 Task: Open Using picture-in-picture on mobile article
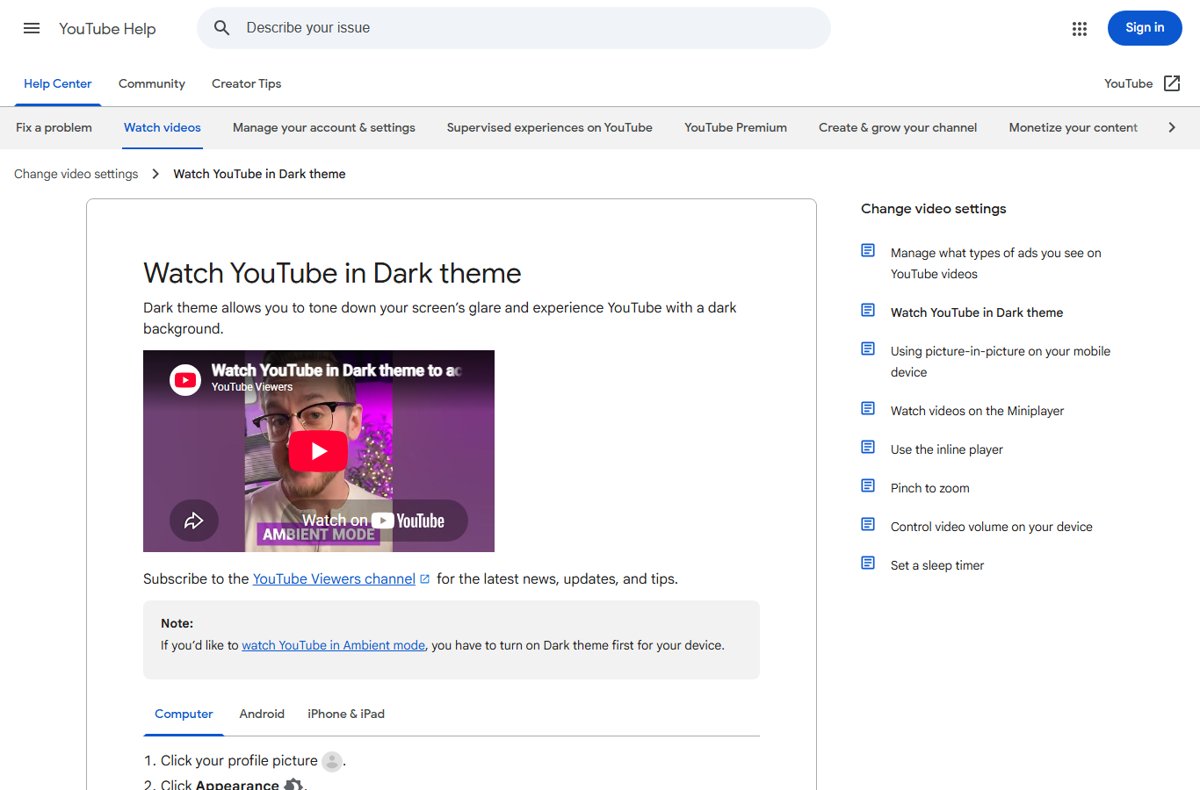pos(1001,362)
